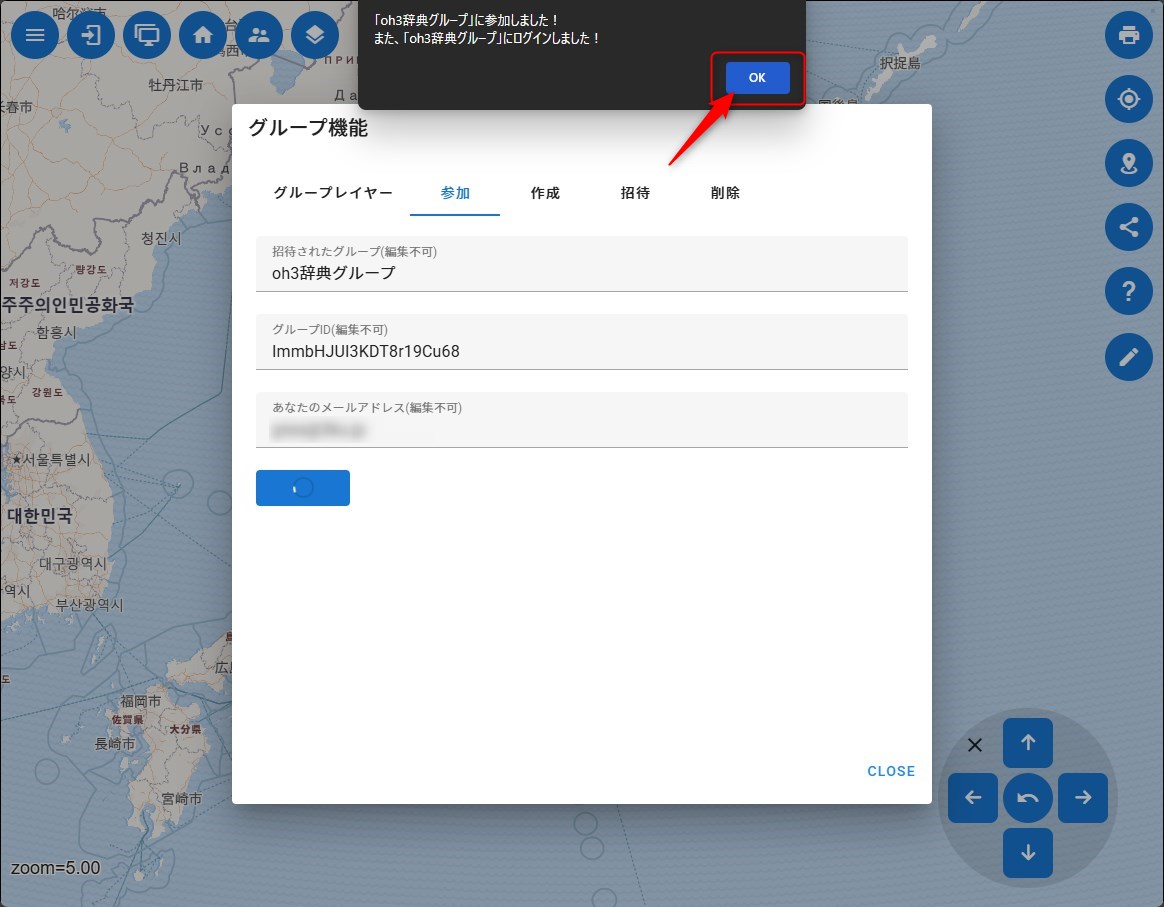Switch to the グループレイヤー tab
Viewport: 1164px width, 907px height.
click(333, 193)
